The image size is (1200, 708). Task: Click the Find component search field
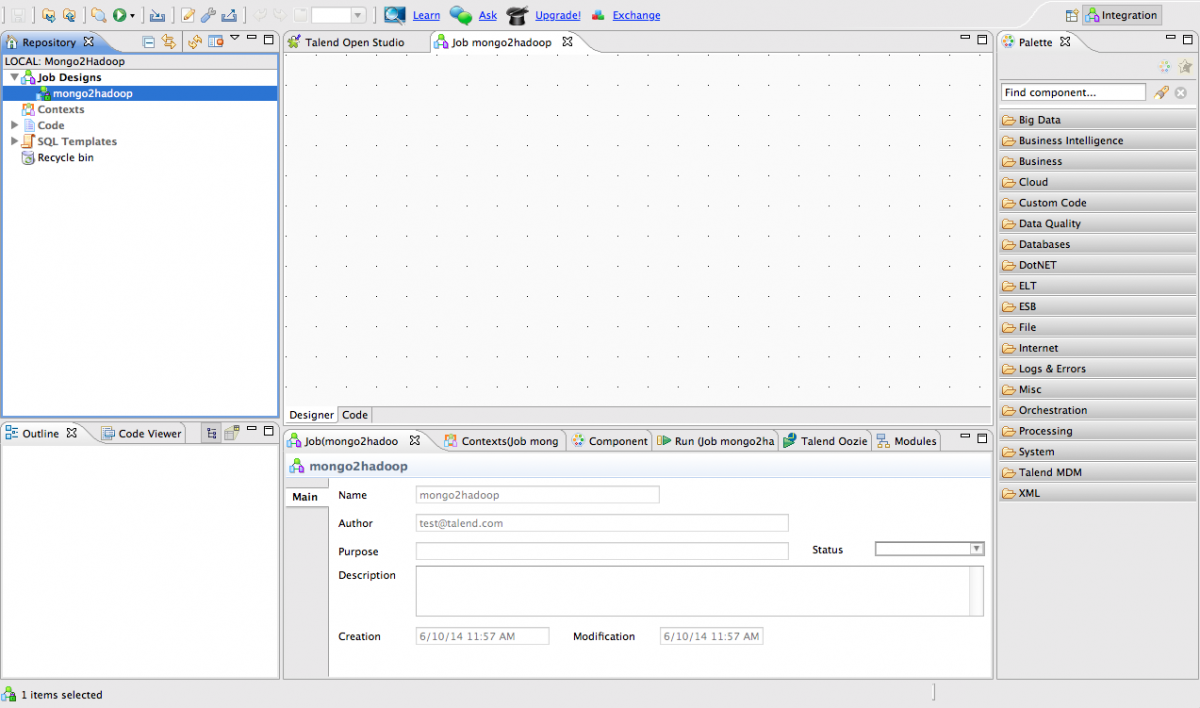coord(1073,92)
